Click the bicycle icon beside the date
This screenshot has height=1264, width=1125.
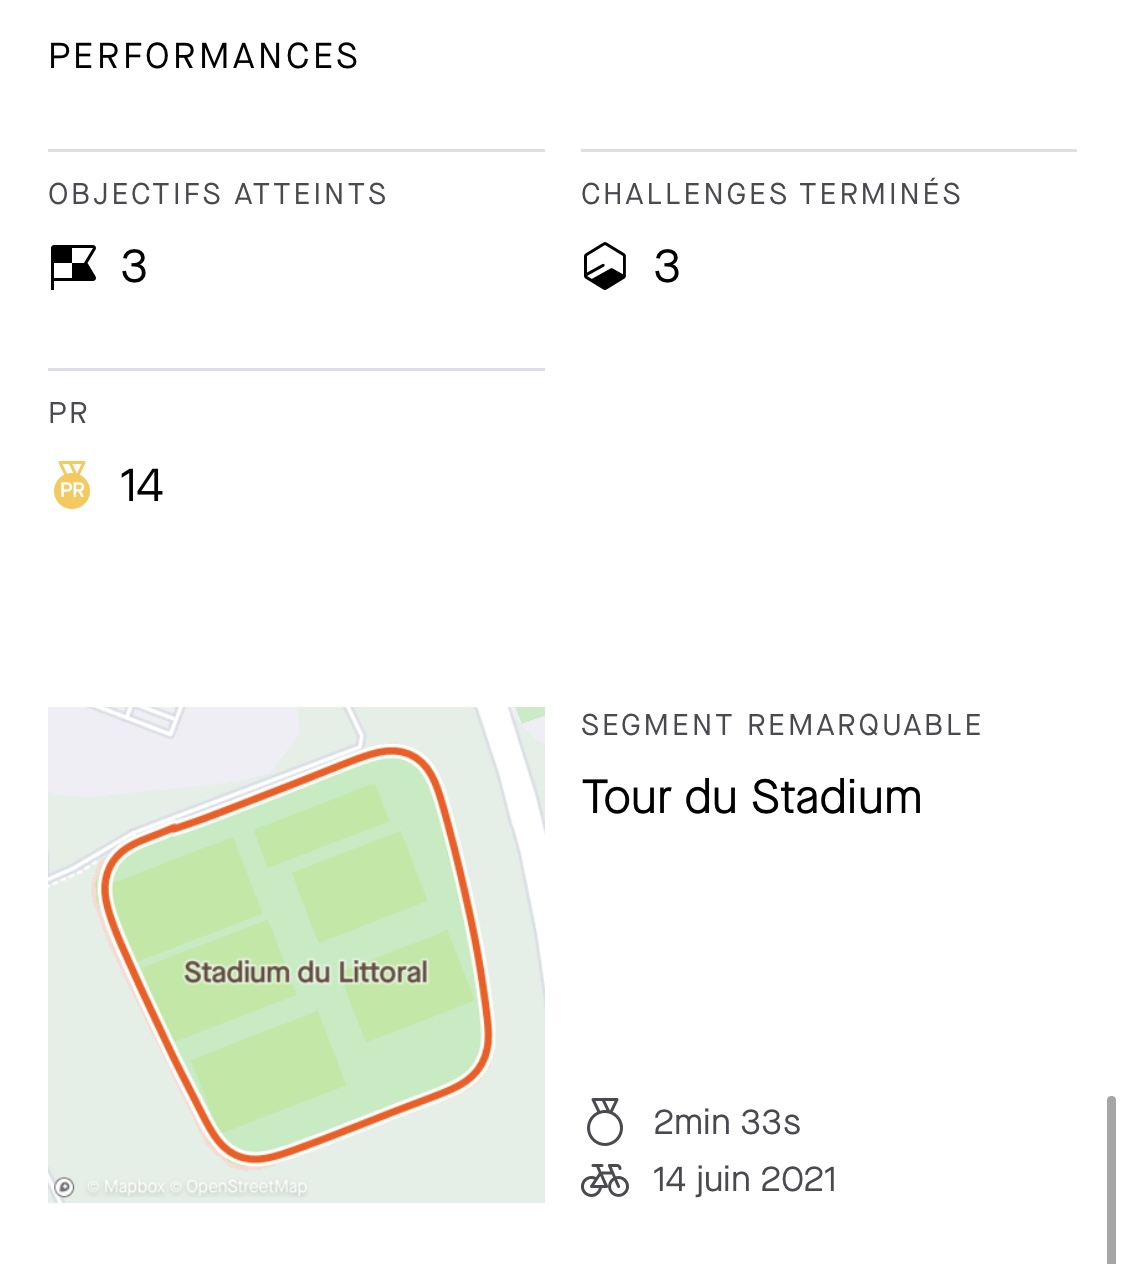[604, 1180]
